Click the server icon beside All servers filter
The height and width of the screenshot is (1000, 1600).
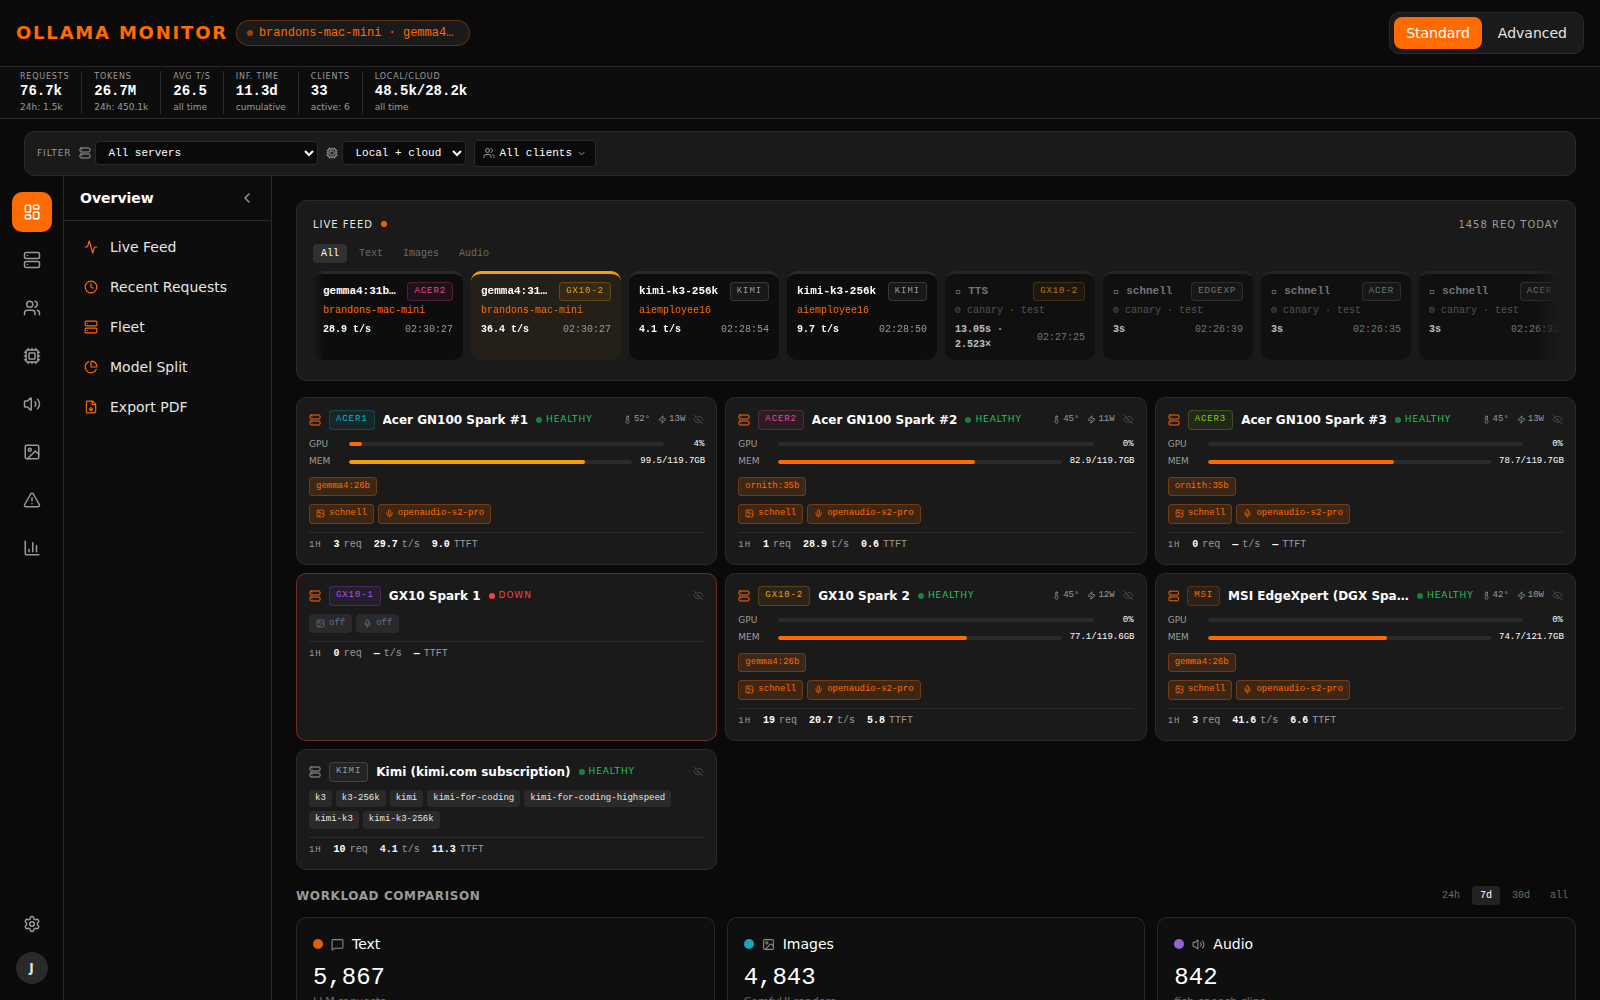[x=85, y=153]
